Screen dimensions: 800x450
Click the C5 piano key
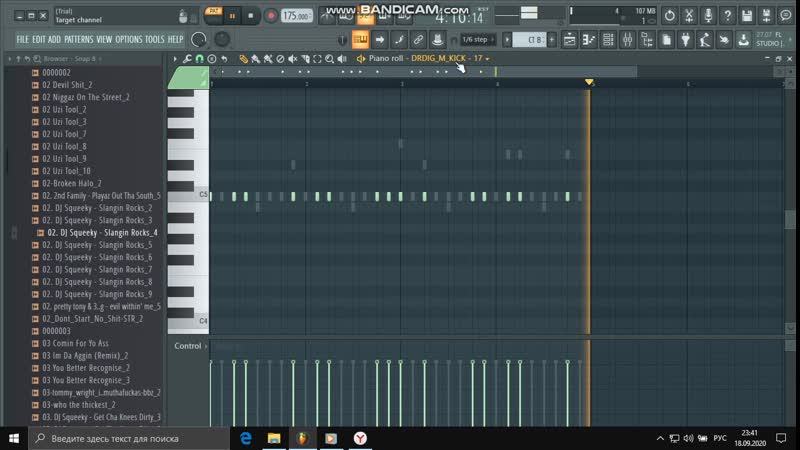pos(188,196)
